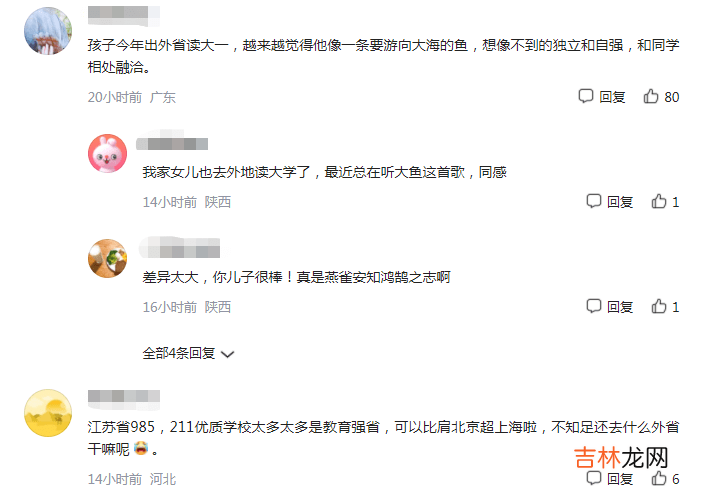Click reply bubble on the 大鱼 song reply
This screenshot has width=709, height=493.
594,201
